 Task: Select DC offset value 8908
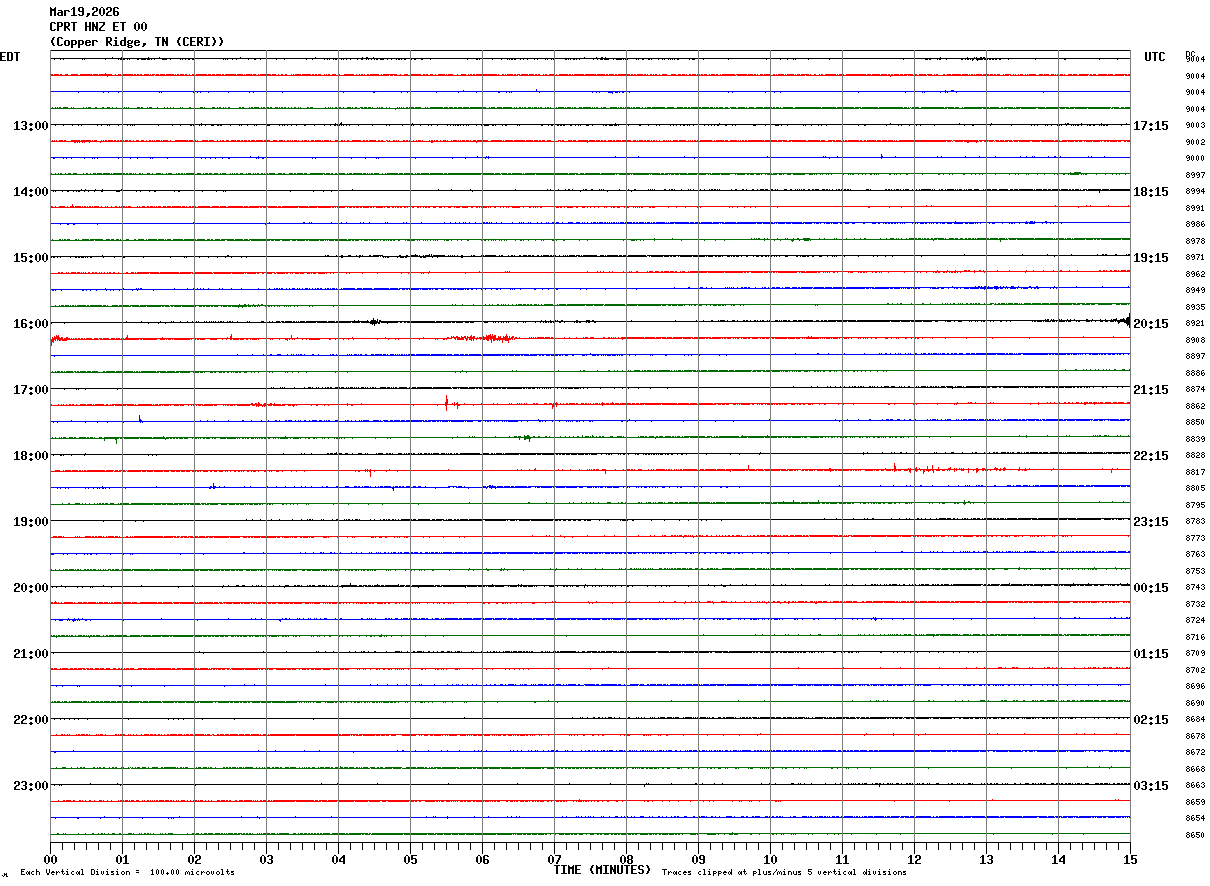point(1195,341)
